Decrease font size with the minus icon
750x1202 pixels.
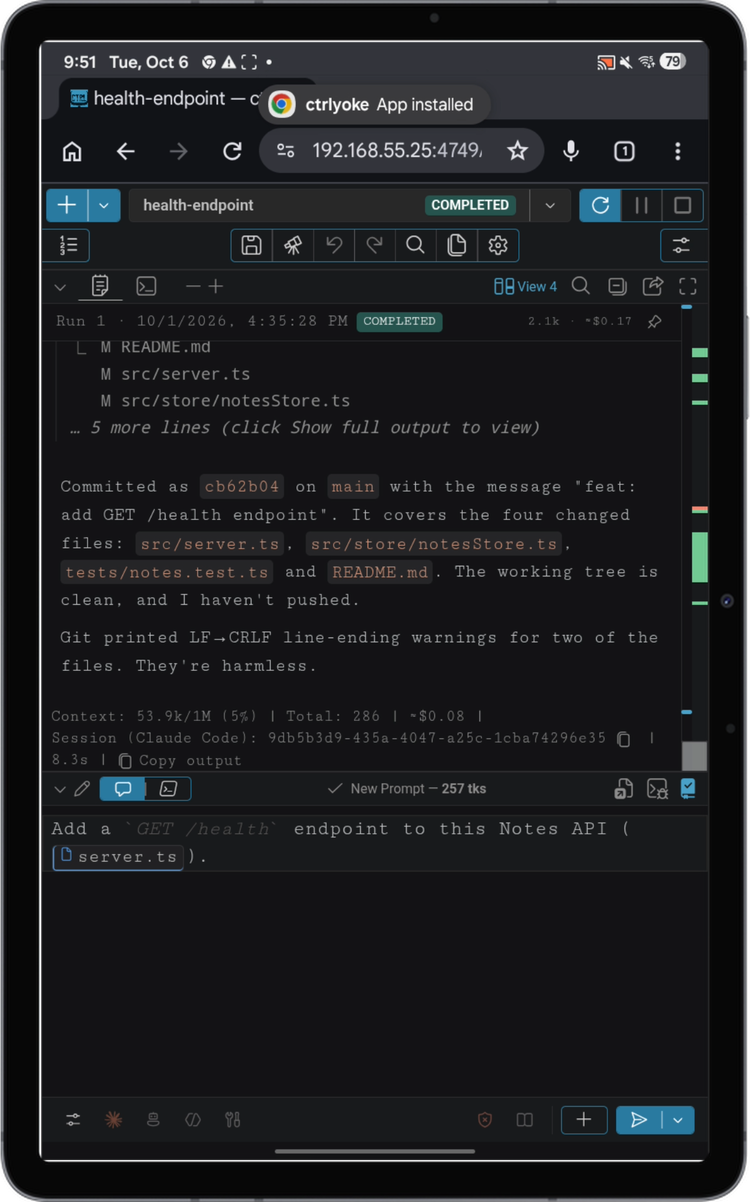pos(193,287)
